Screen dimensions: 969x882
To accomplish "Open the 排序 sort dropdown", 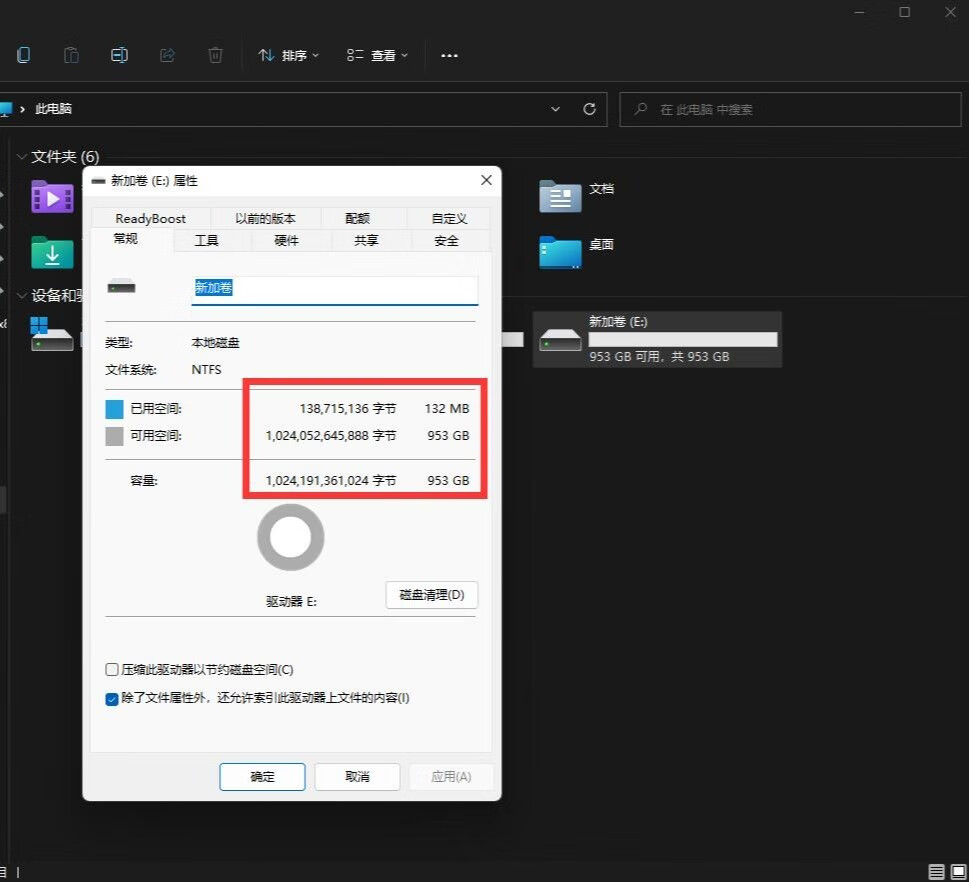I will tap(289, 56).
